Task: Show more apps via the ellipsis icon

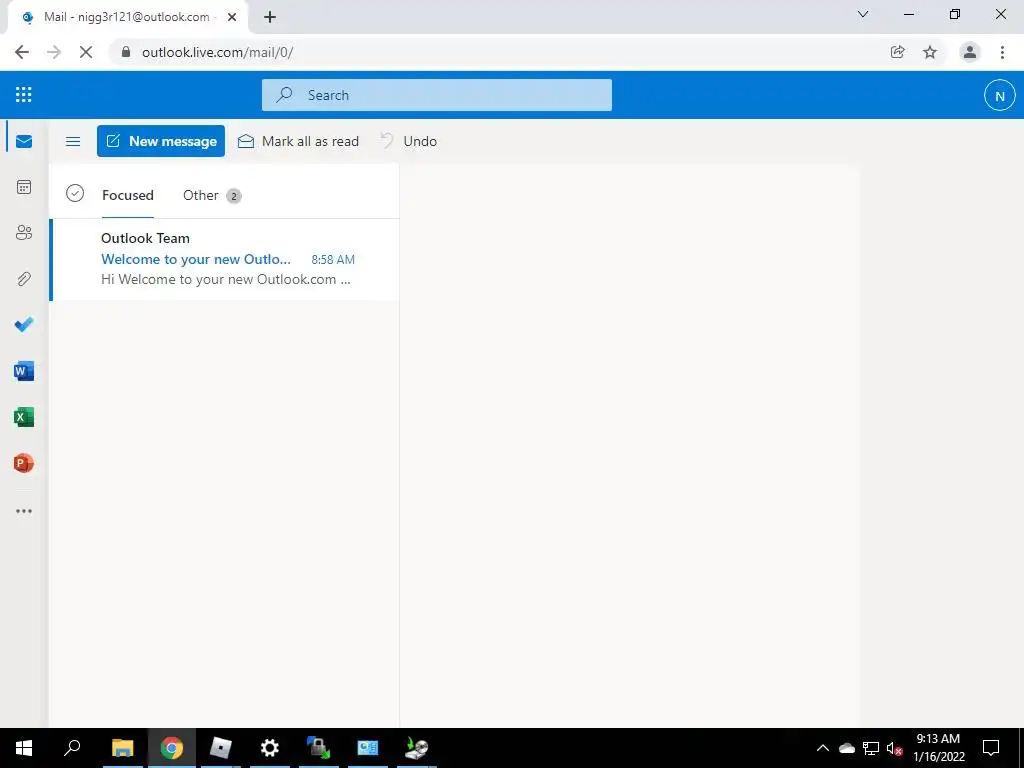Action: click(x=24, y=511)
